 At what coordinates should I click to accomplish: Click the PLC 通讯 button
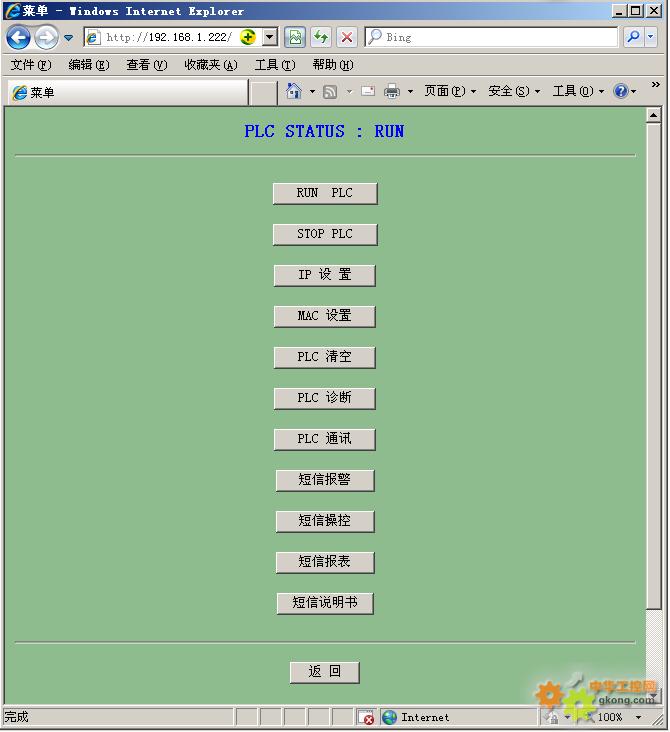(325, 439)
